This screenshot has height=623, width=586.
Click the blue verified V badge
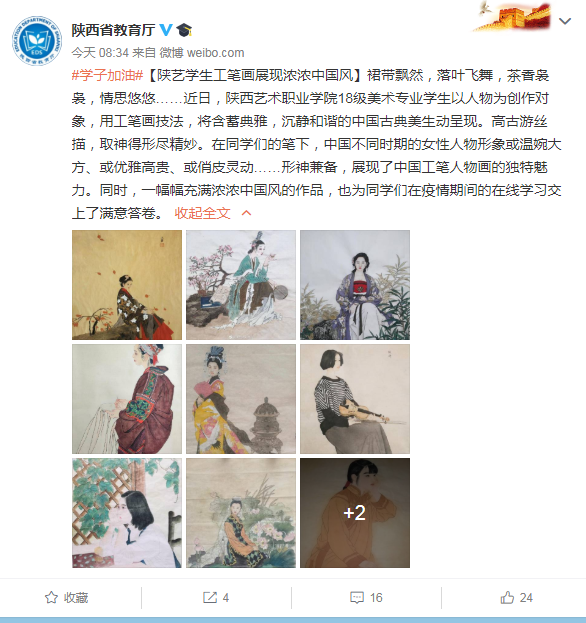pyautogui.click(x=166, y=30)
